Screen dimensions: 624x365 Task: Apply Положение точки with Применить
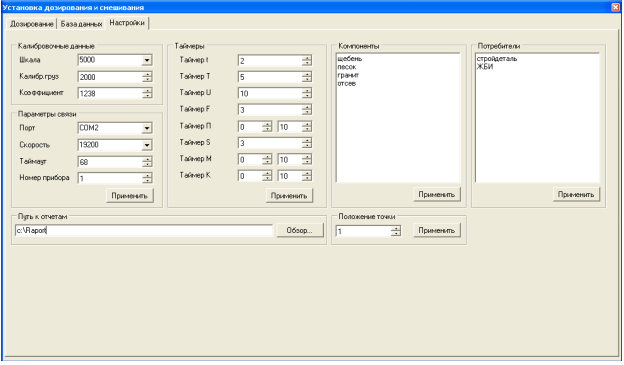[x=437, y=230]
